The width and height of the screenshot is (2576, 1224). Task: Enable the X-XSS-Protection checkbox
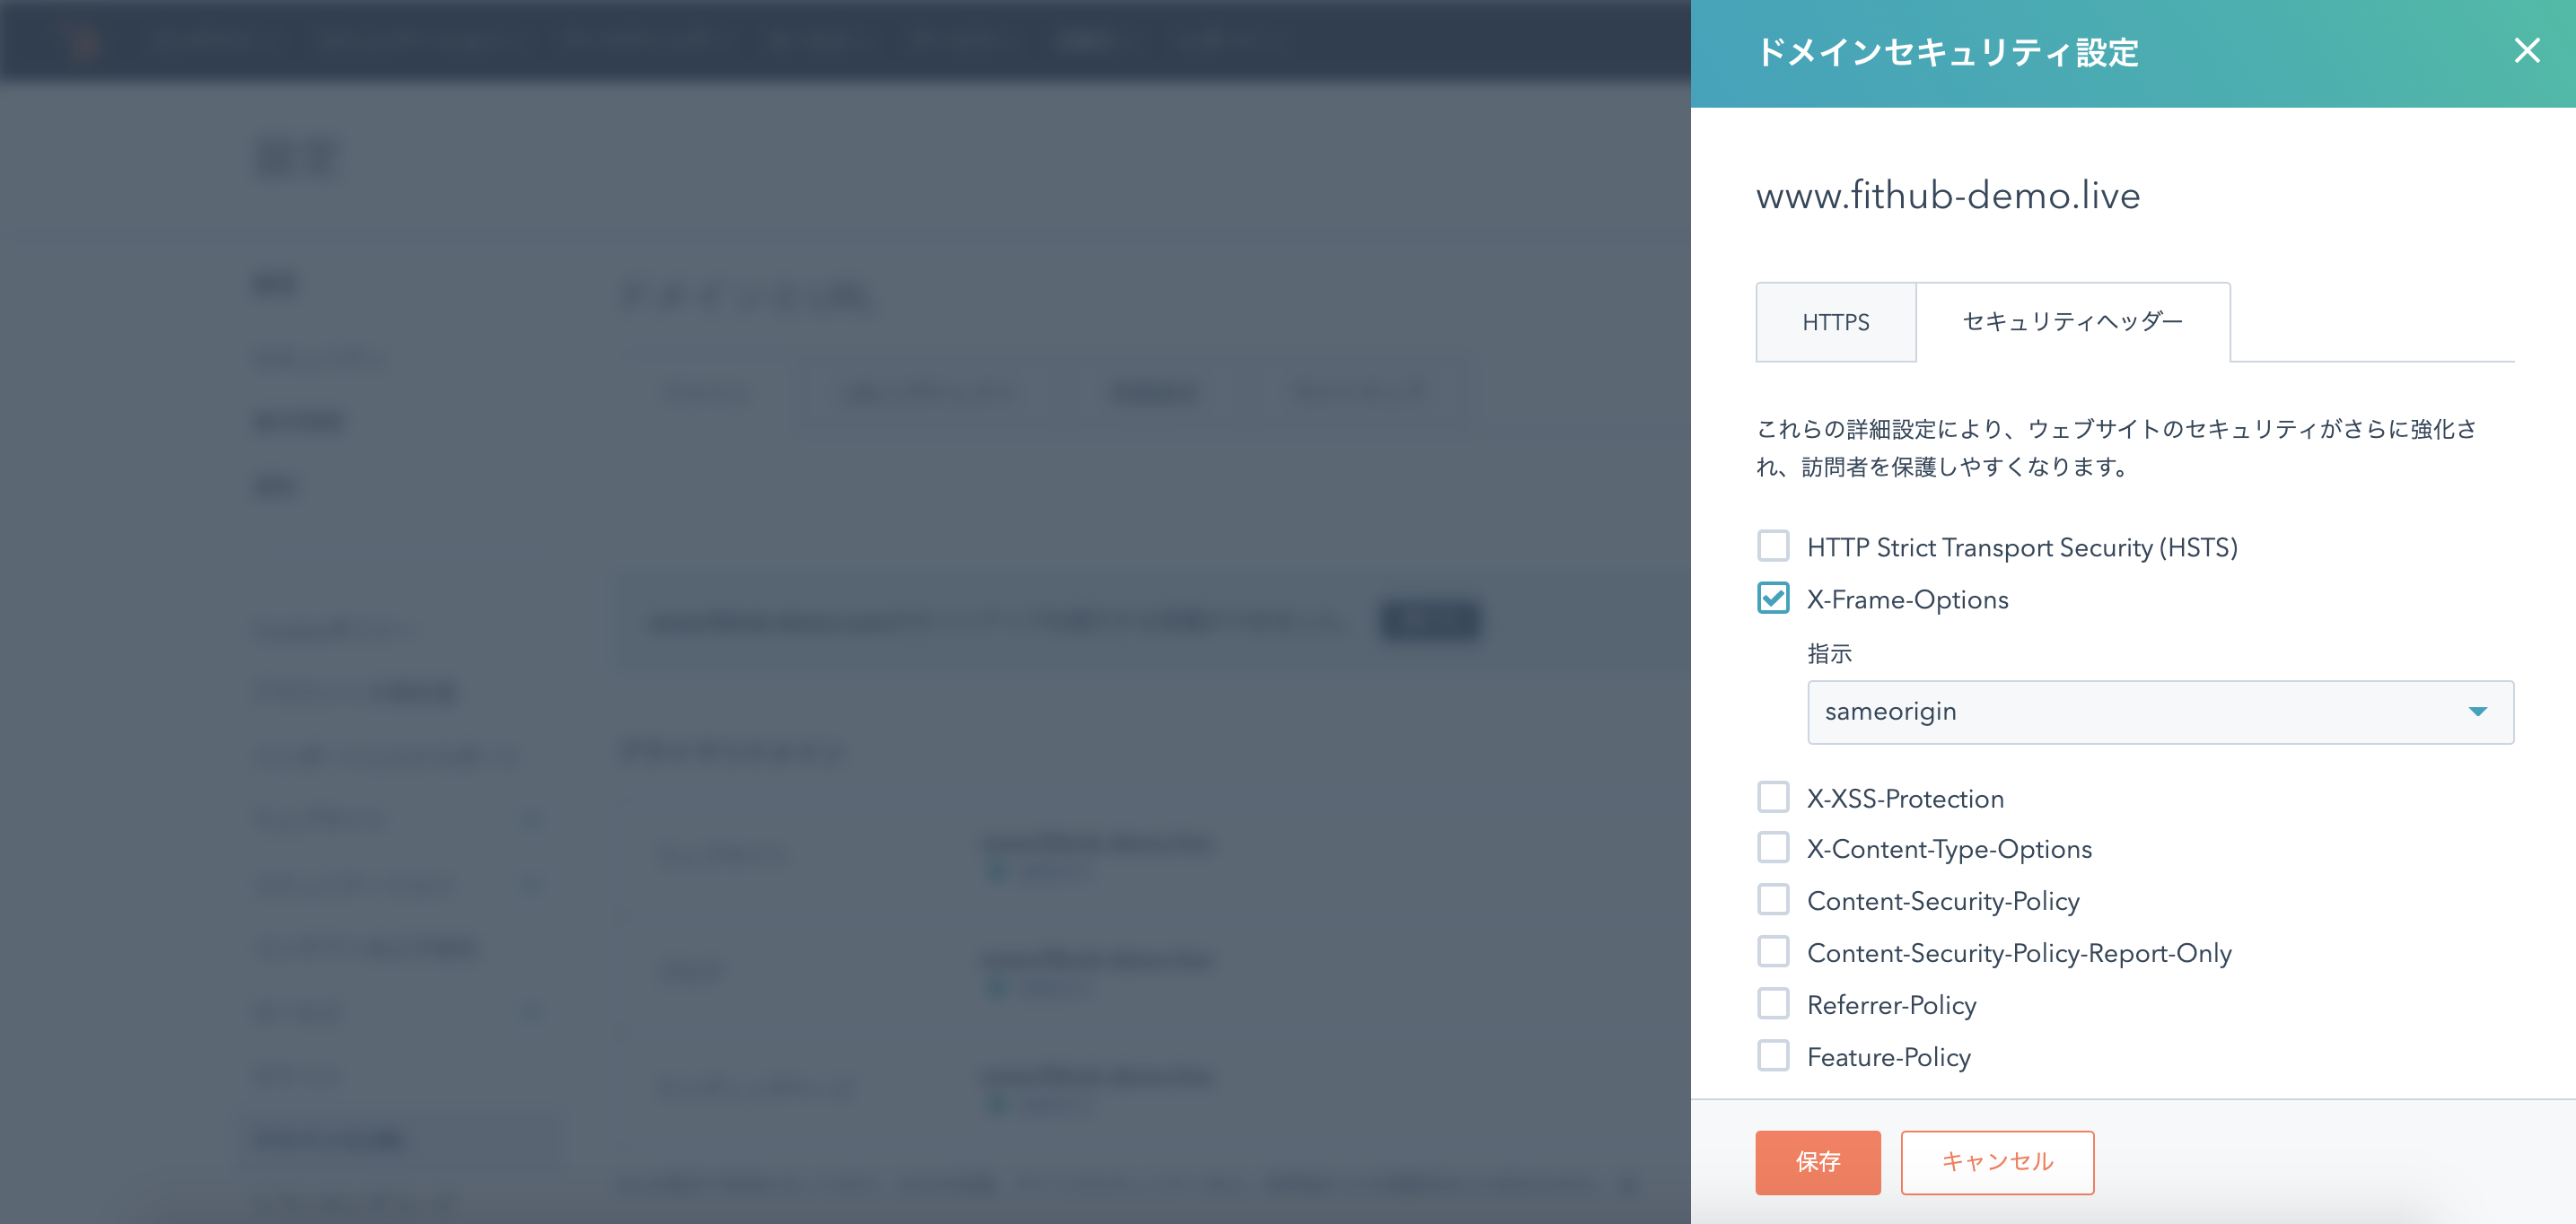(x=1773, y=797)
